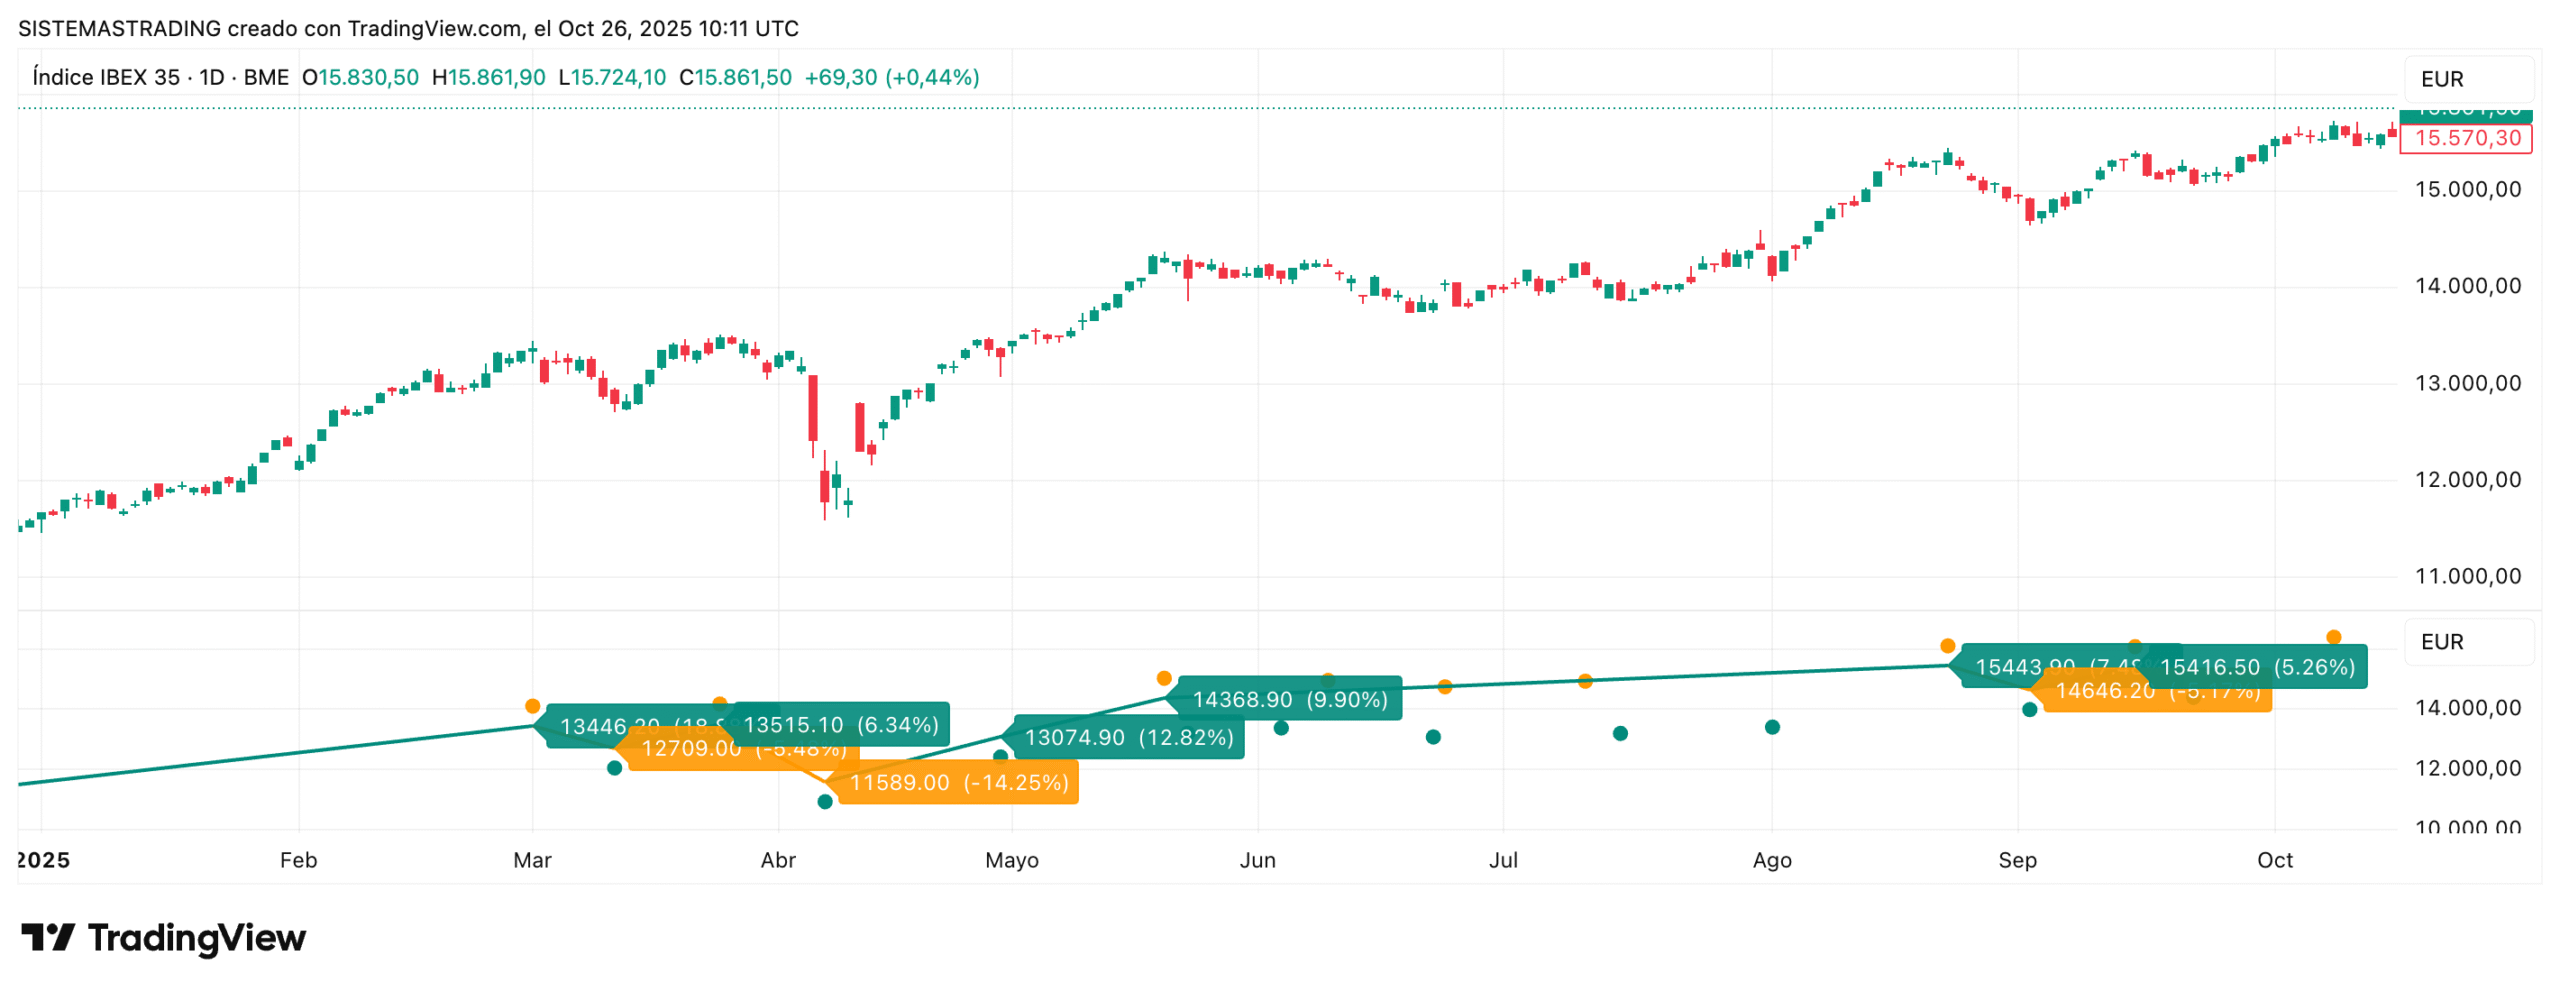Click the red 15.570,30 price label

point(2467,138)
